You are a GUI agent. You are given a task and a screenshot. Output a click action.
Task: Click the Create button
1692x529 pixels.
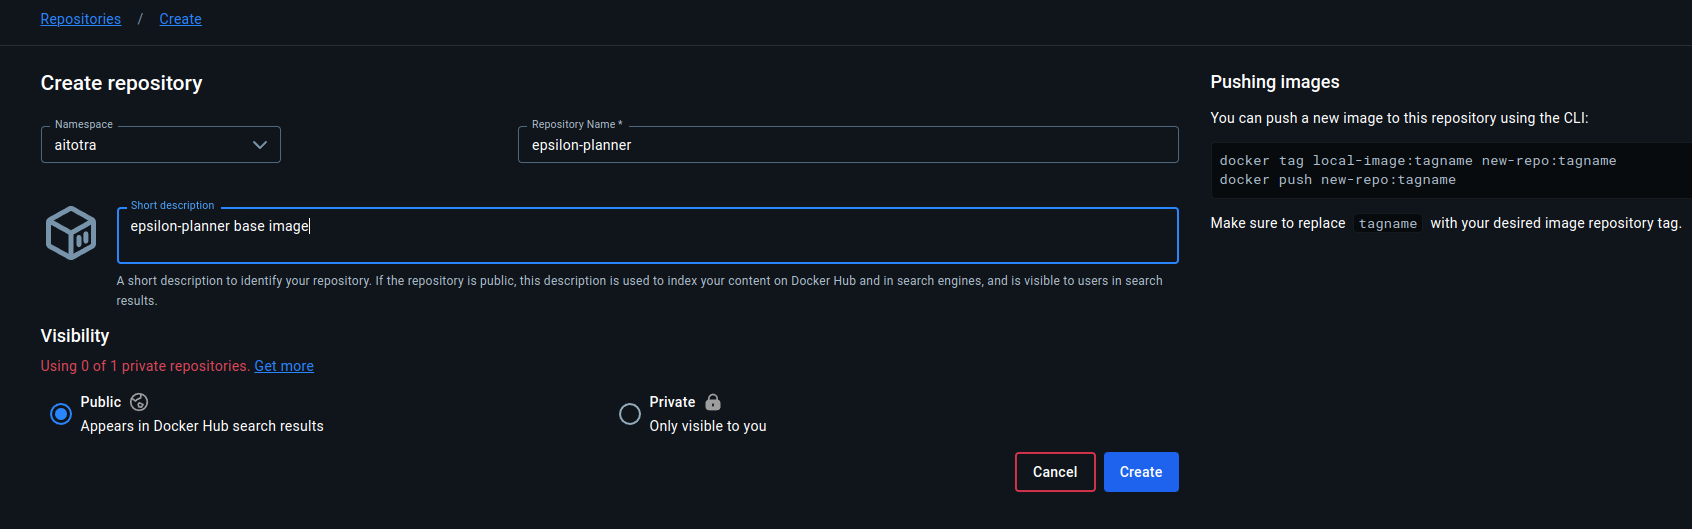(1141, 472)
